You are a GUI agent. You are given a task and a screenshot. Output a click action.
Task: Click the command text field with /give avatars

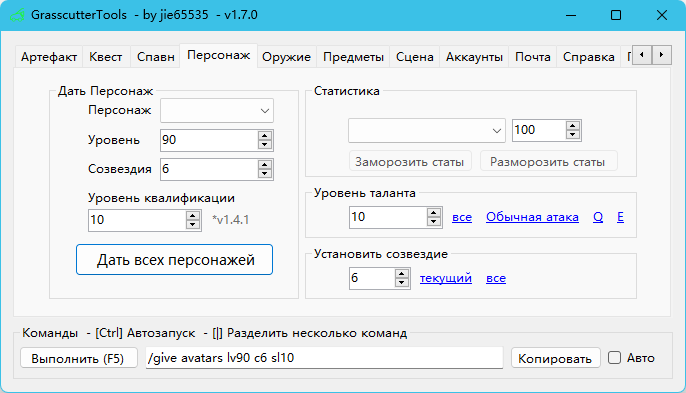coord(324,358)
